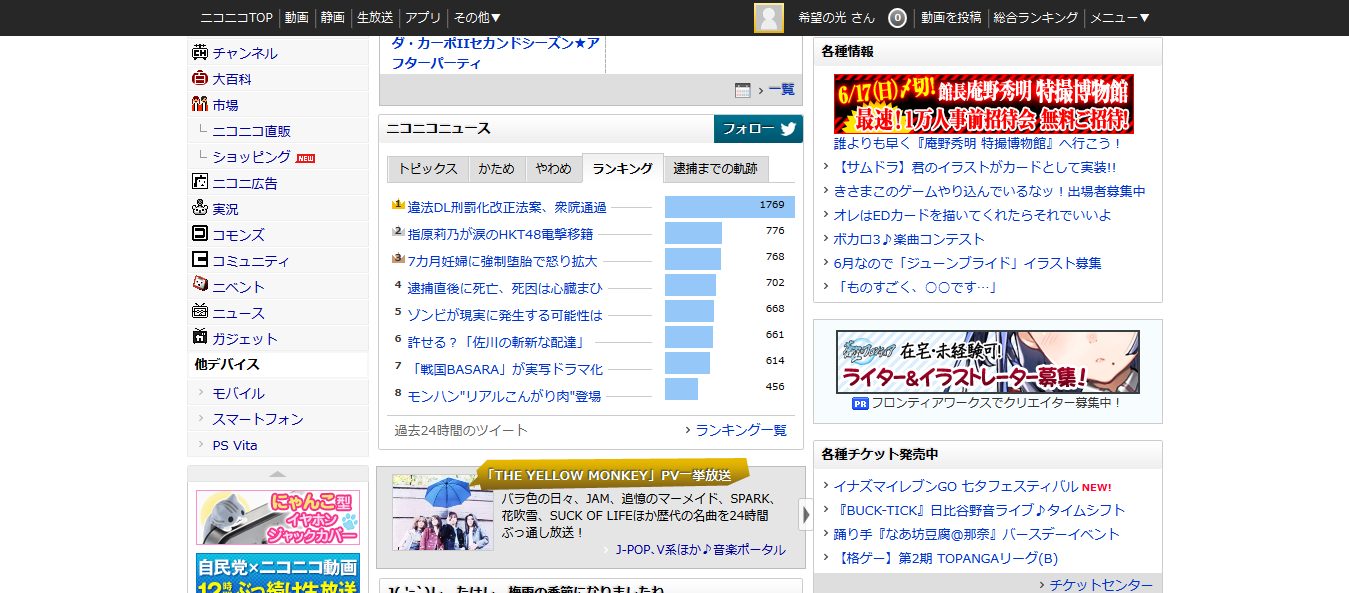Open the モバイル sidebar item
1349x593 pixels.
(x=238, y=393)
